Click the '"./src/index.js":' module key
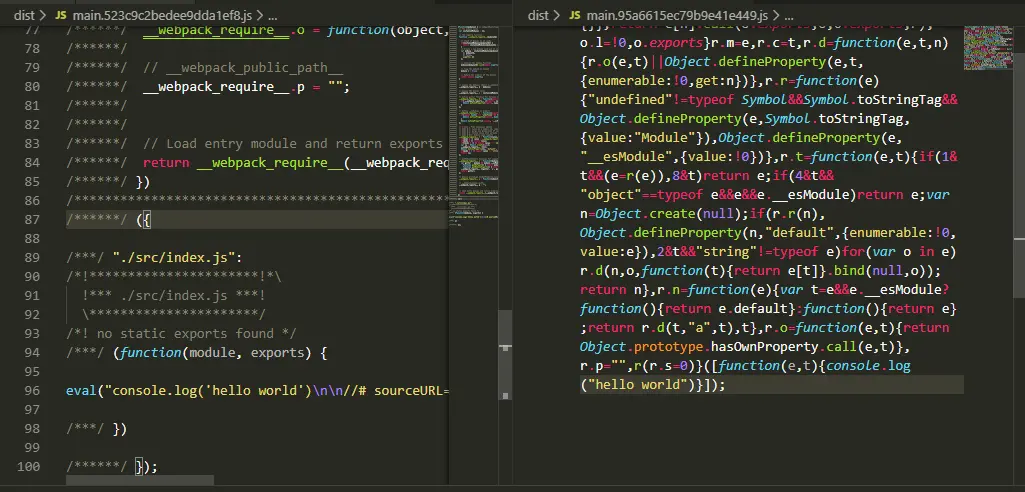Viewport: 1025px width, 492px height. [x=177, y=257]
